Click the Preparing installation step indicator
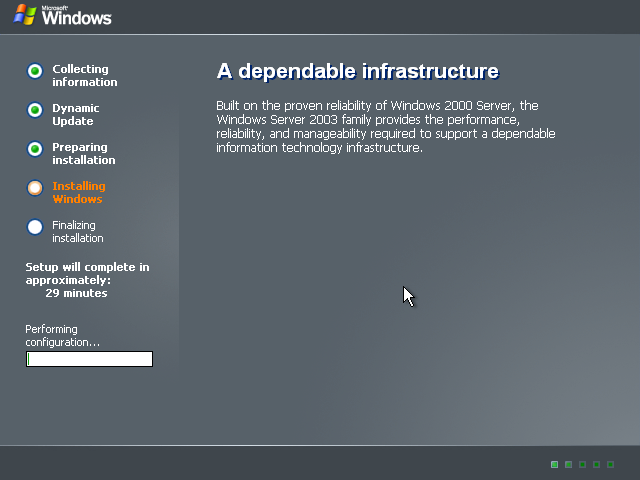This screenshot has height=480, width=640. coord(35,149)
